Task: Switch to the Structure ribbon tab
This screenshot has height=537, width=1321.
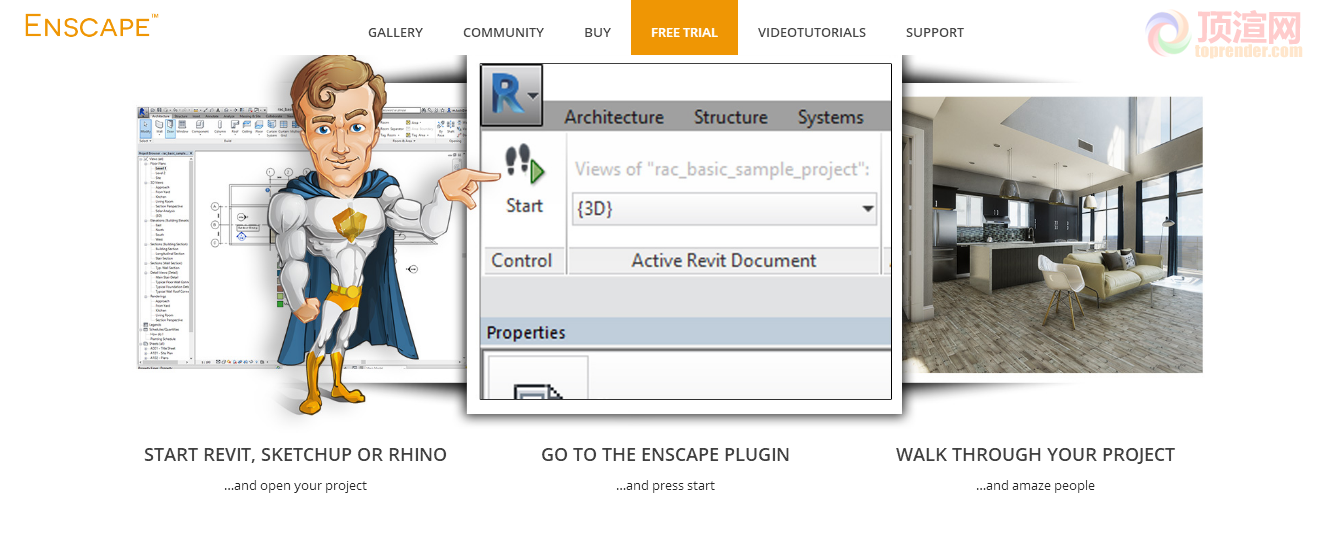Action: (x=731, y=117)
